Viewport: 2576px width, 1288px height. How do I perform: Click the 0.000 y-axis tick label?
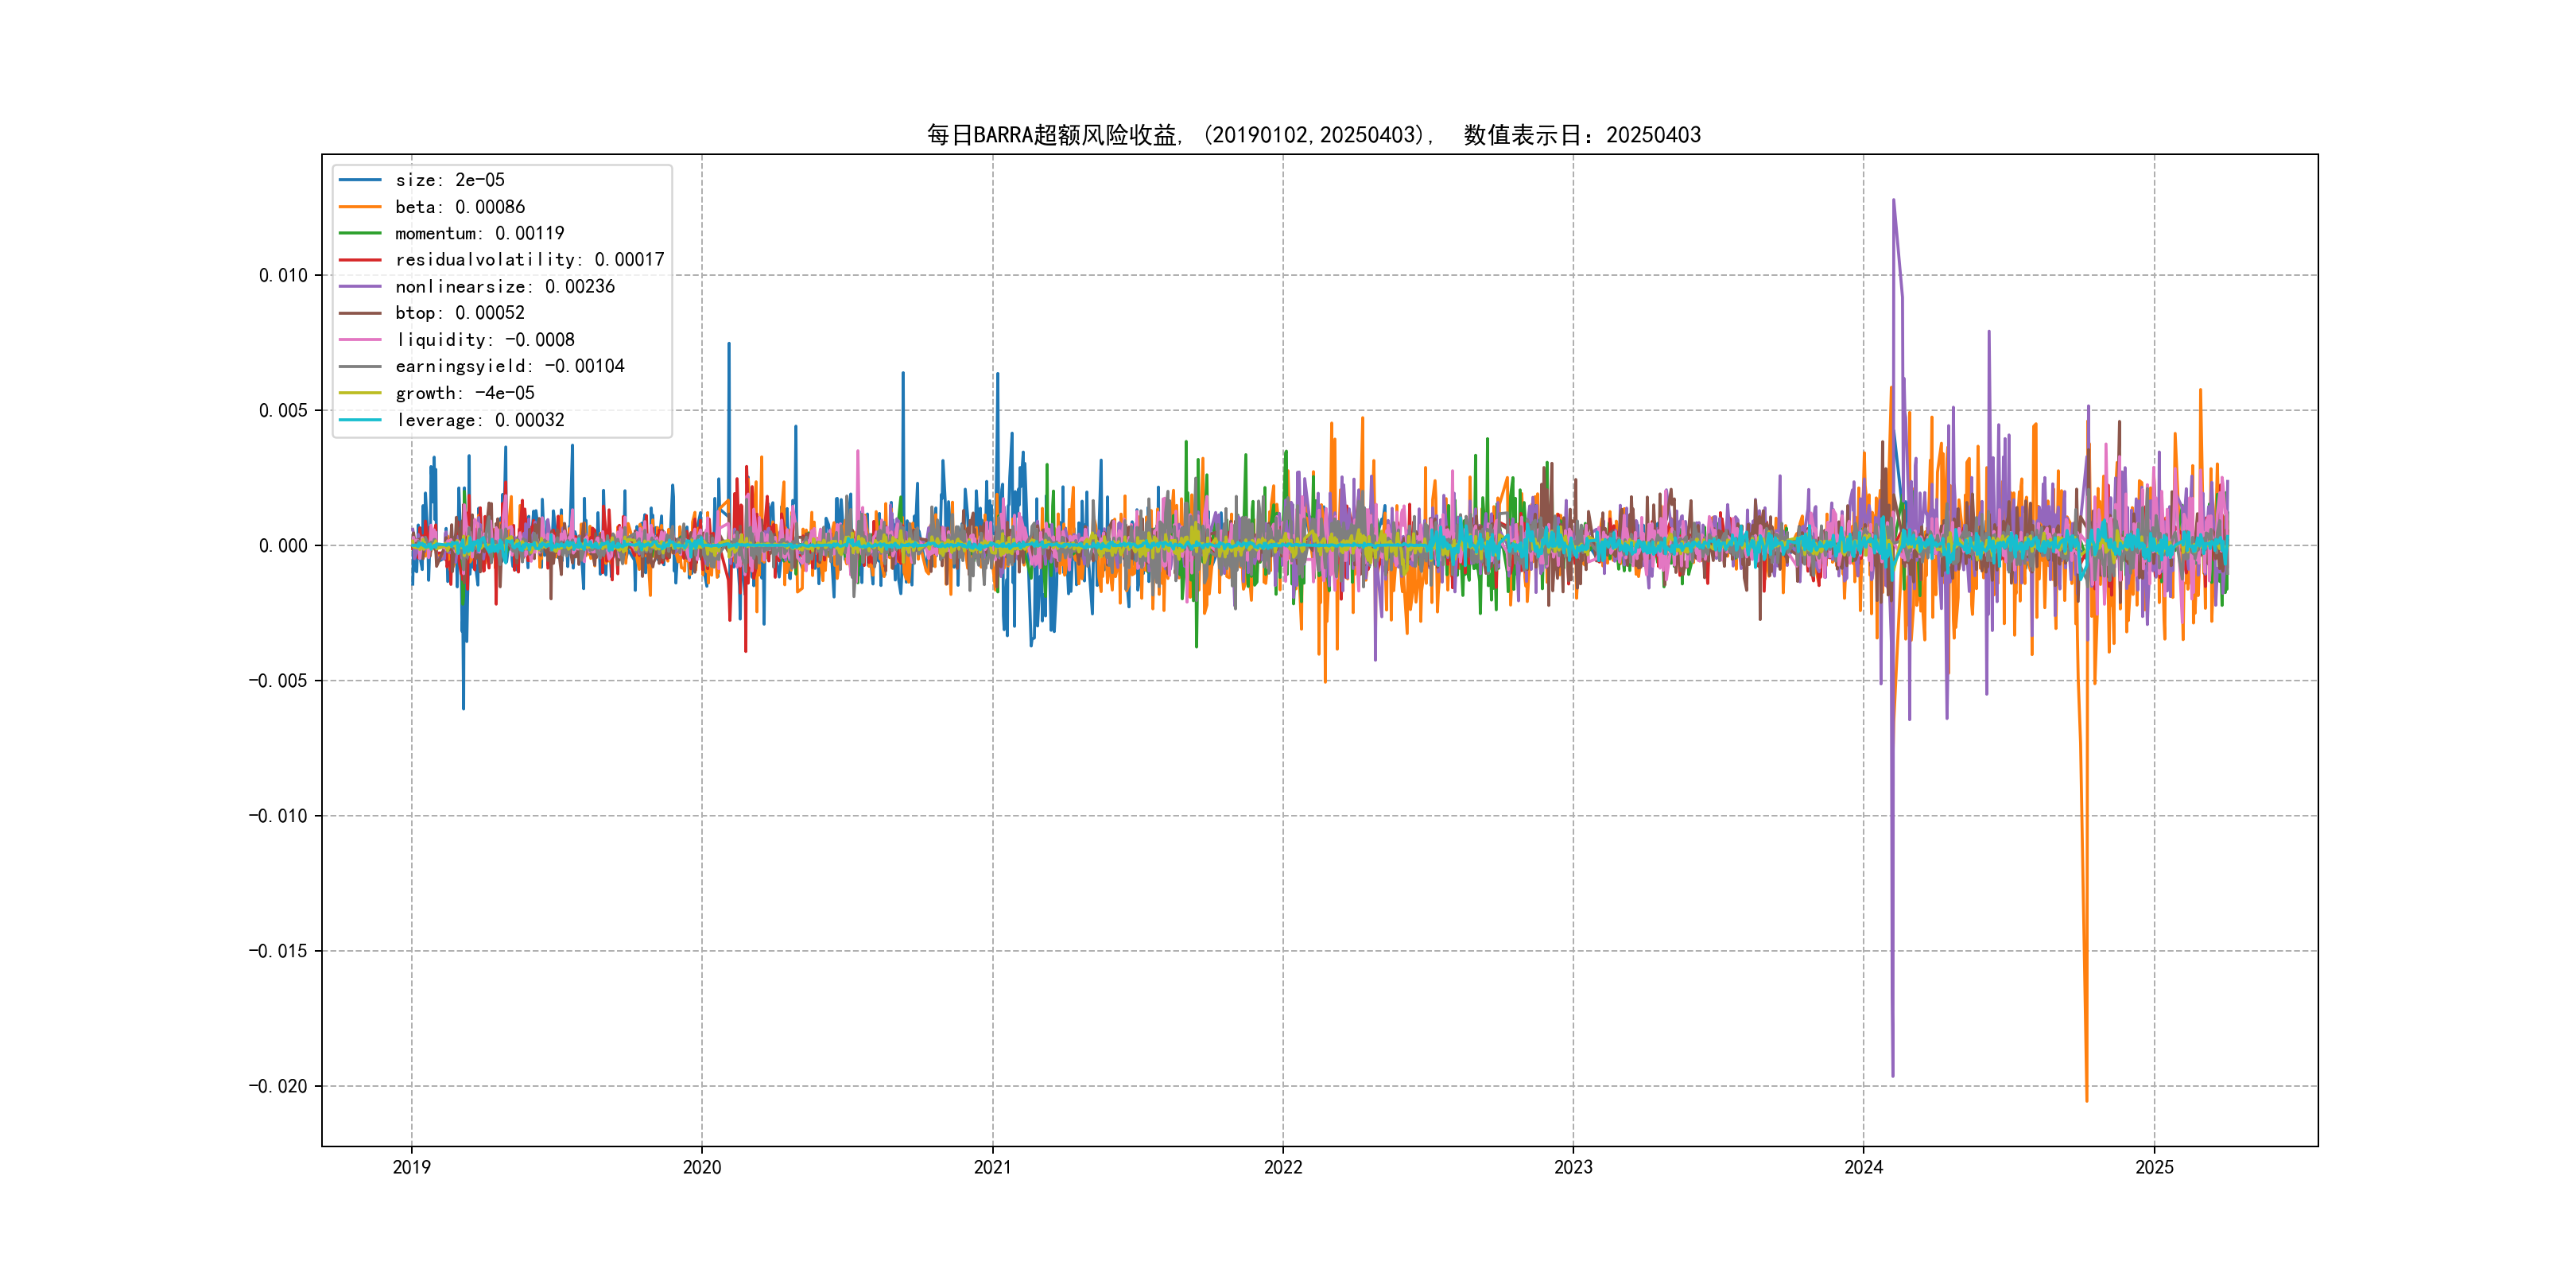tap(283, 546)
